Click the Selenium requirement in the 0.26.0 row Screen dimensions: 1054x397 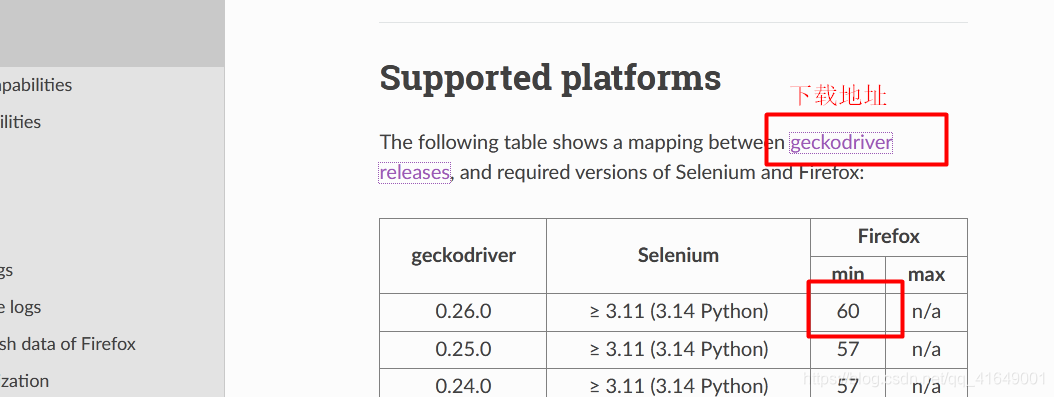coord(678,312)
